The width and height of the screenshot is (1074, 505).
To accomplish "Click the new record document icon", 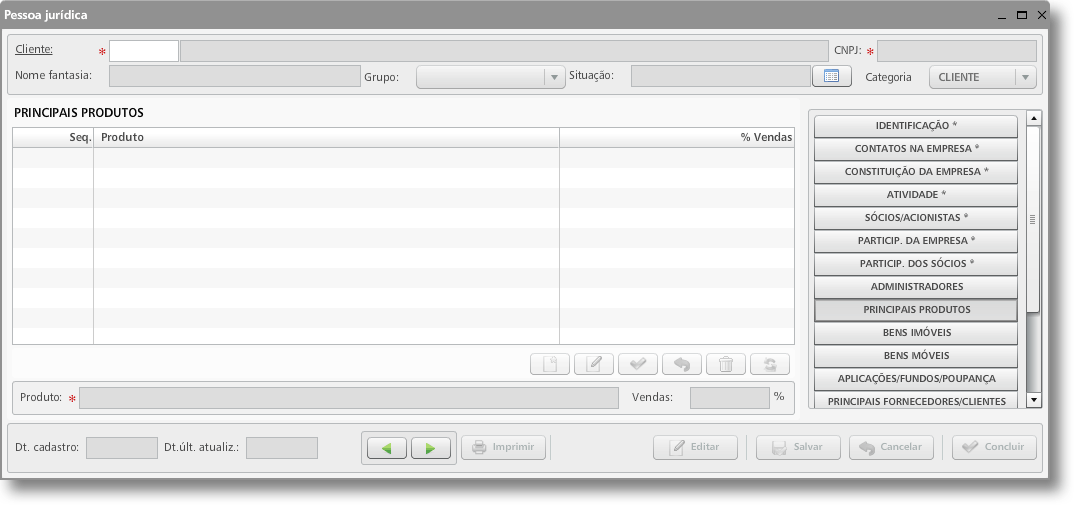I will pyautogui.click(x=550, y=364).
